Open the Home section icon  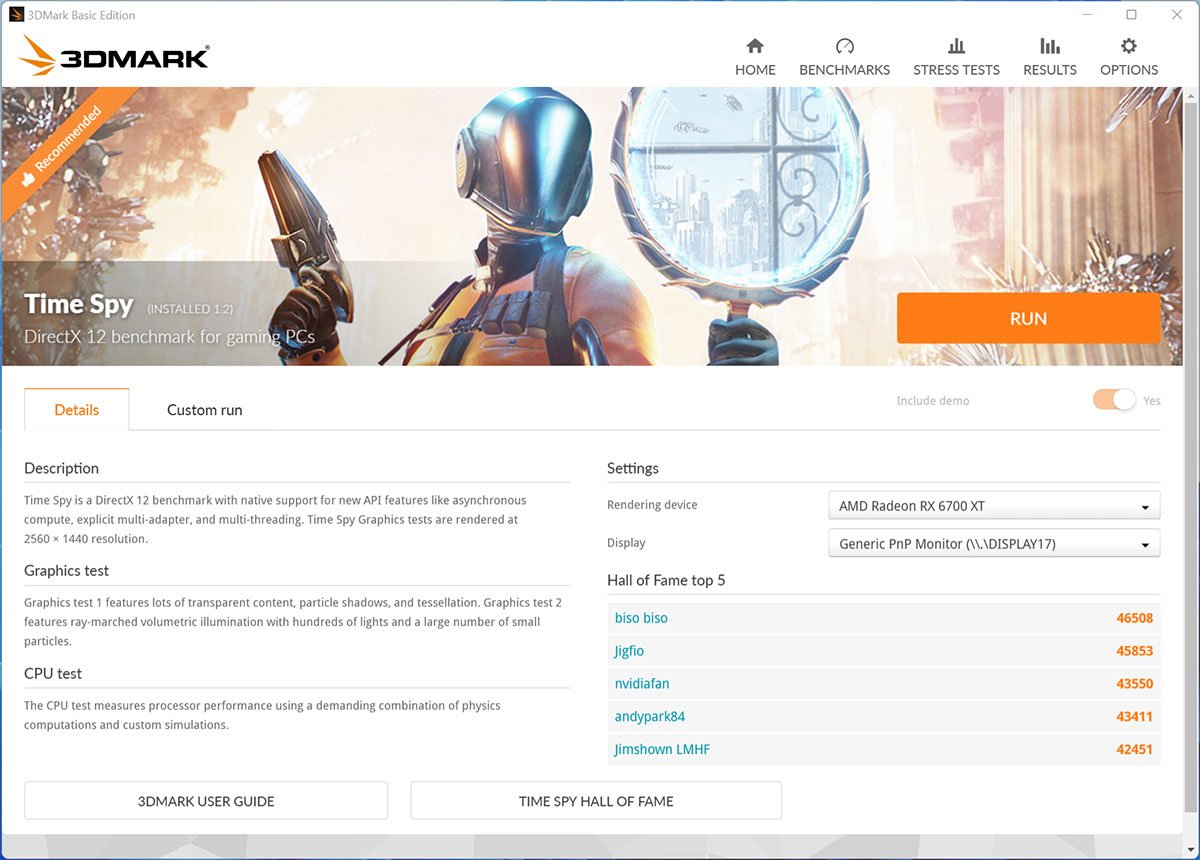(755, 46)
